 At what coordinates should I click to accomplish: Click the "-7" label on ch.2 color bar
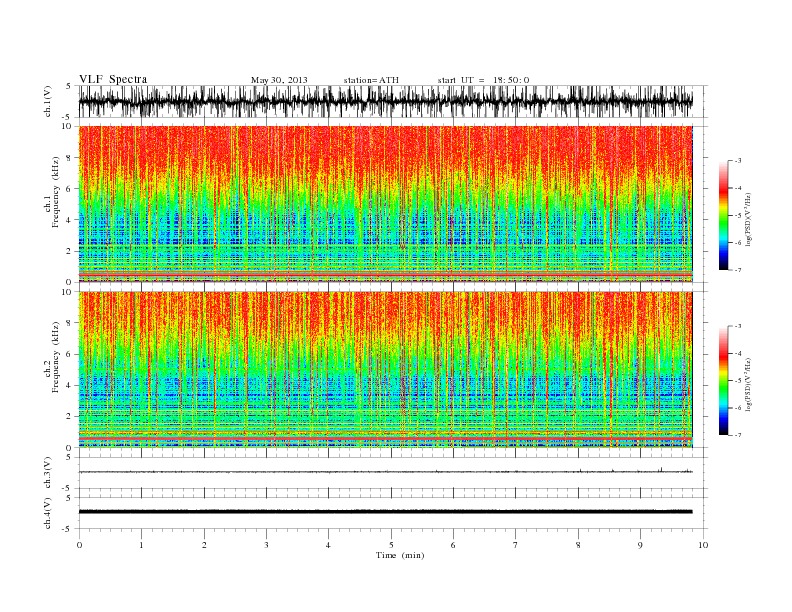738,435
